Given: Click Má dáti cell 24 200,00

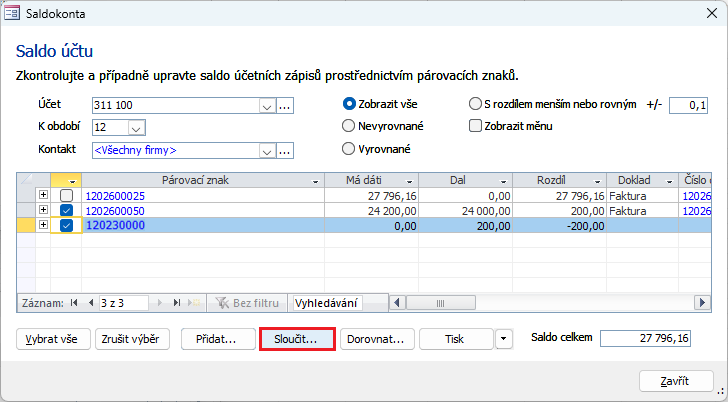Looking at the screenshot, I should point(371,211).
